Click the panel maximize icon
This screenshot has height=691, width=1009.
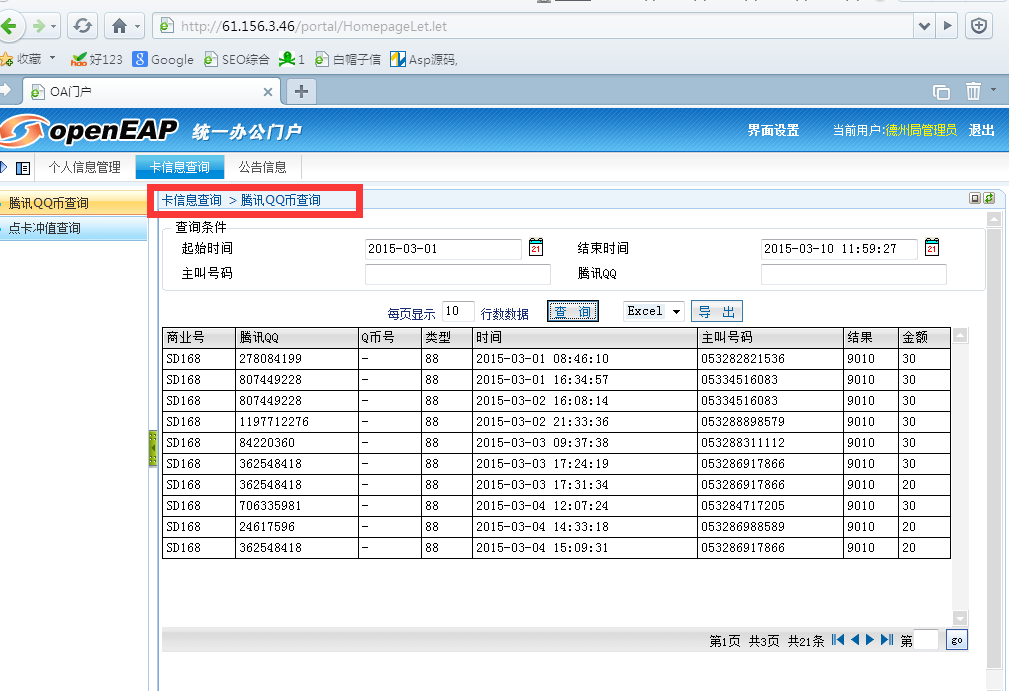point(975,198)
